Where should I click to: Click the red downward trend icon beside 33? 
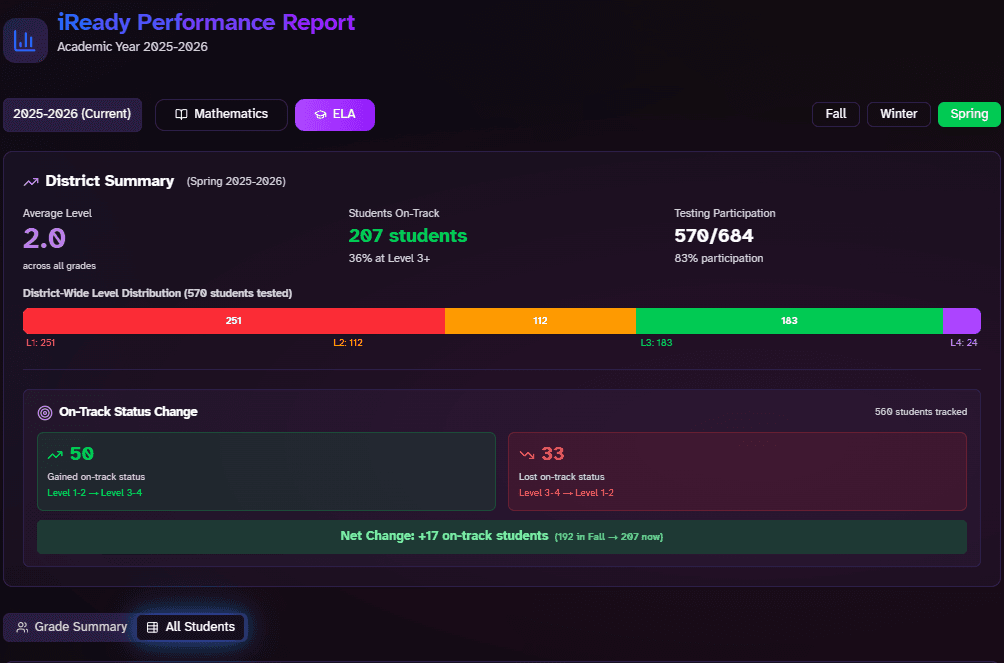[527, 455]
